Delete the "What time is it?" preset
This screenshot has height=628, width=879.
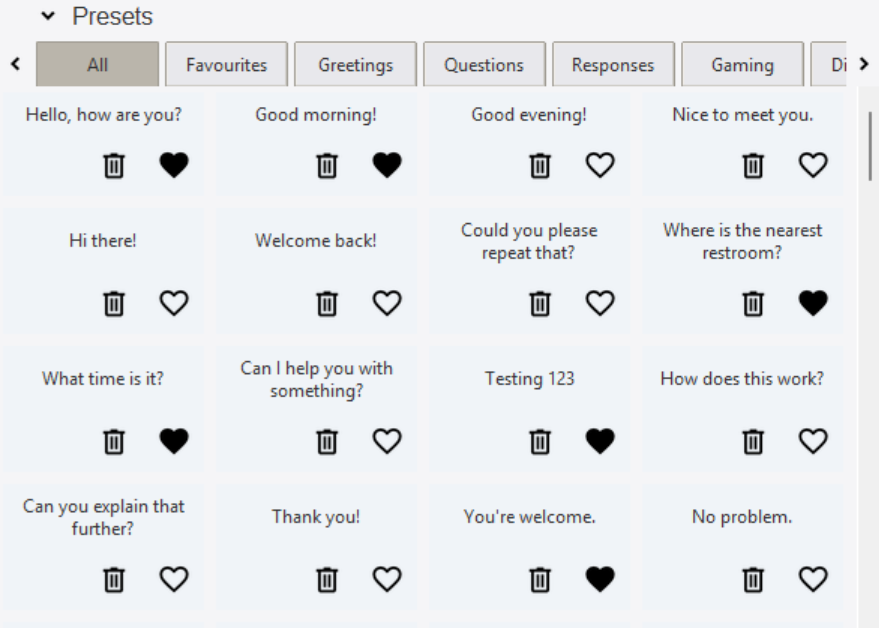(x=114, y=442)
